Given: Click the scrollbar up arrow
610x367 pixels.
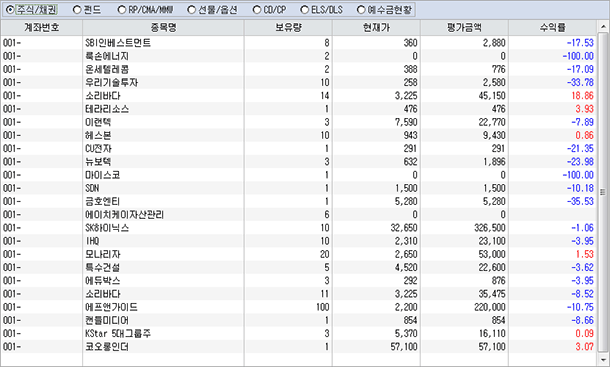Looking at the screenshot, I should point(603,26).
